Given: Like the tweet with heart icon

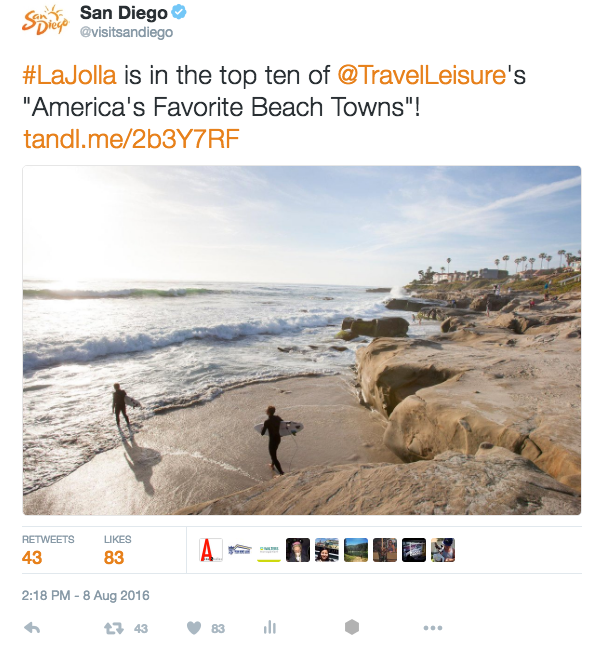Looking at the screenshot, I should (x=193, y=628).
